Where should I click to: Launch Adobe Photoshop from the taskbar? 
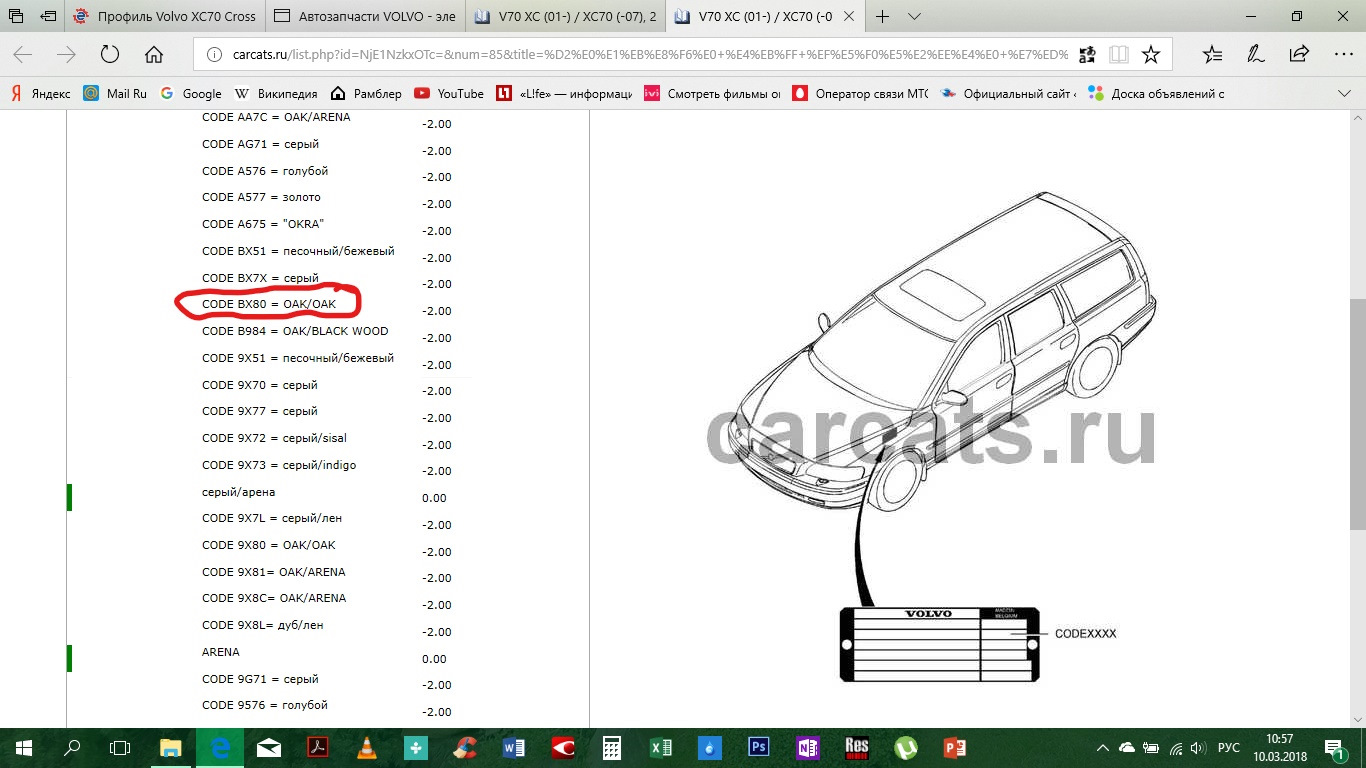[x=759, y=748]
